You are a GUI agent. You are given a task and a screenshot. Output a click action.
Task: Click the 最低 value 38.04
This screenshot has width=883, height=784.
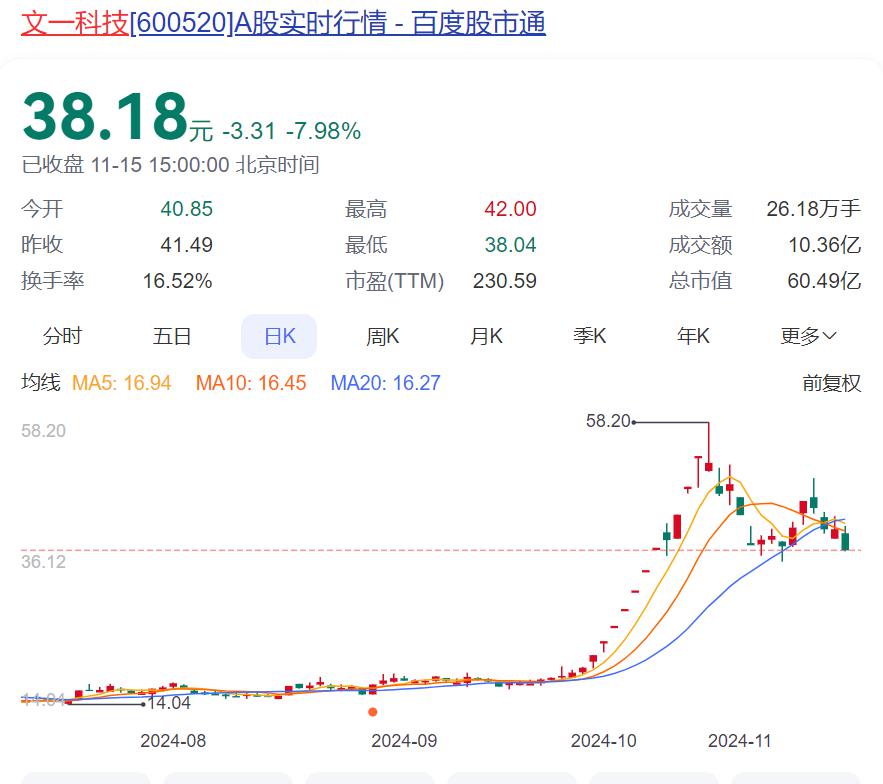[510, 245]
